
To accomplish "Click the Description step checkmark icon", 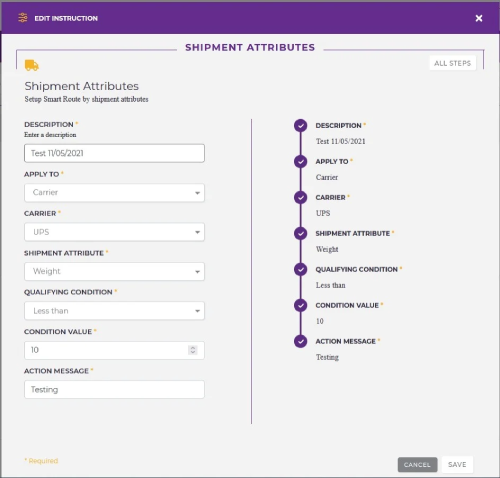I will (x=301, y=126).
